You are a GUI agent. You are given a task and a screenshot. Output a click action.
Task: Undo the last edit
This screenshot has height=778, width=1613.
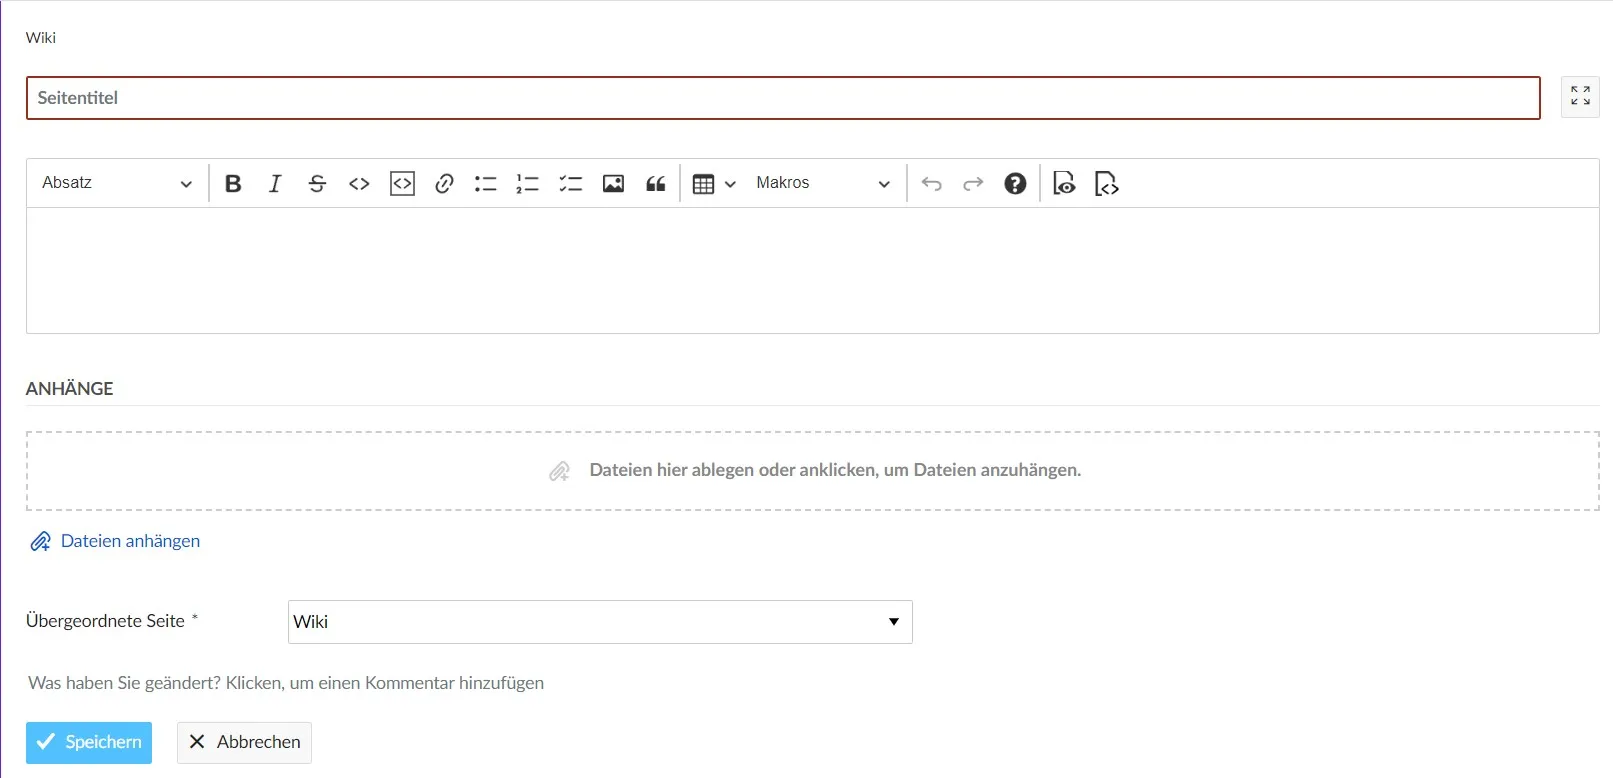(931, 183)
